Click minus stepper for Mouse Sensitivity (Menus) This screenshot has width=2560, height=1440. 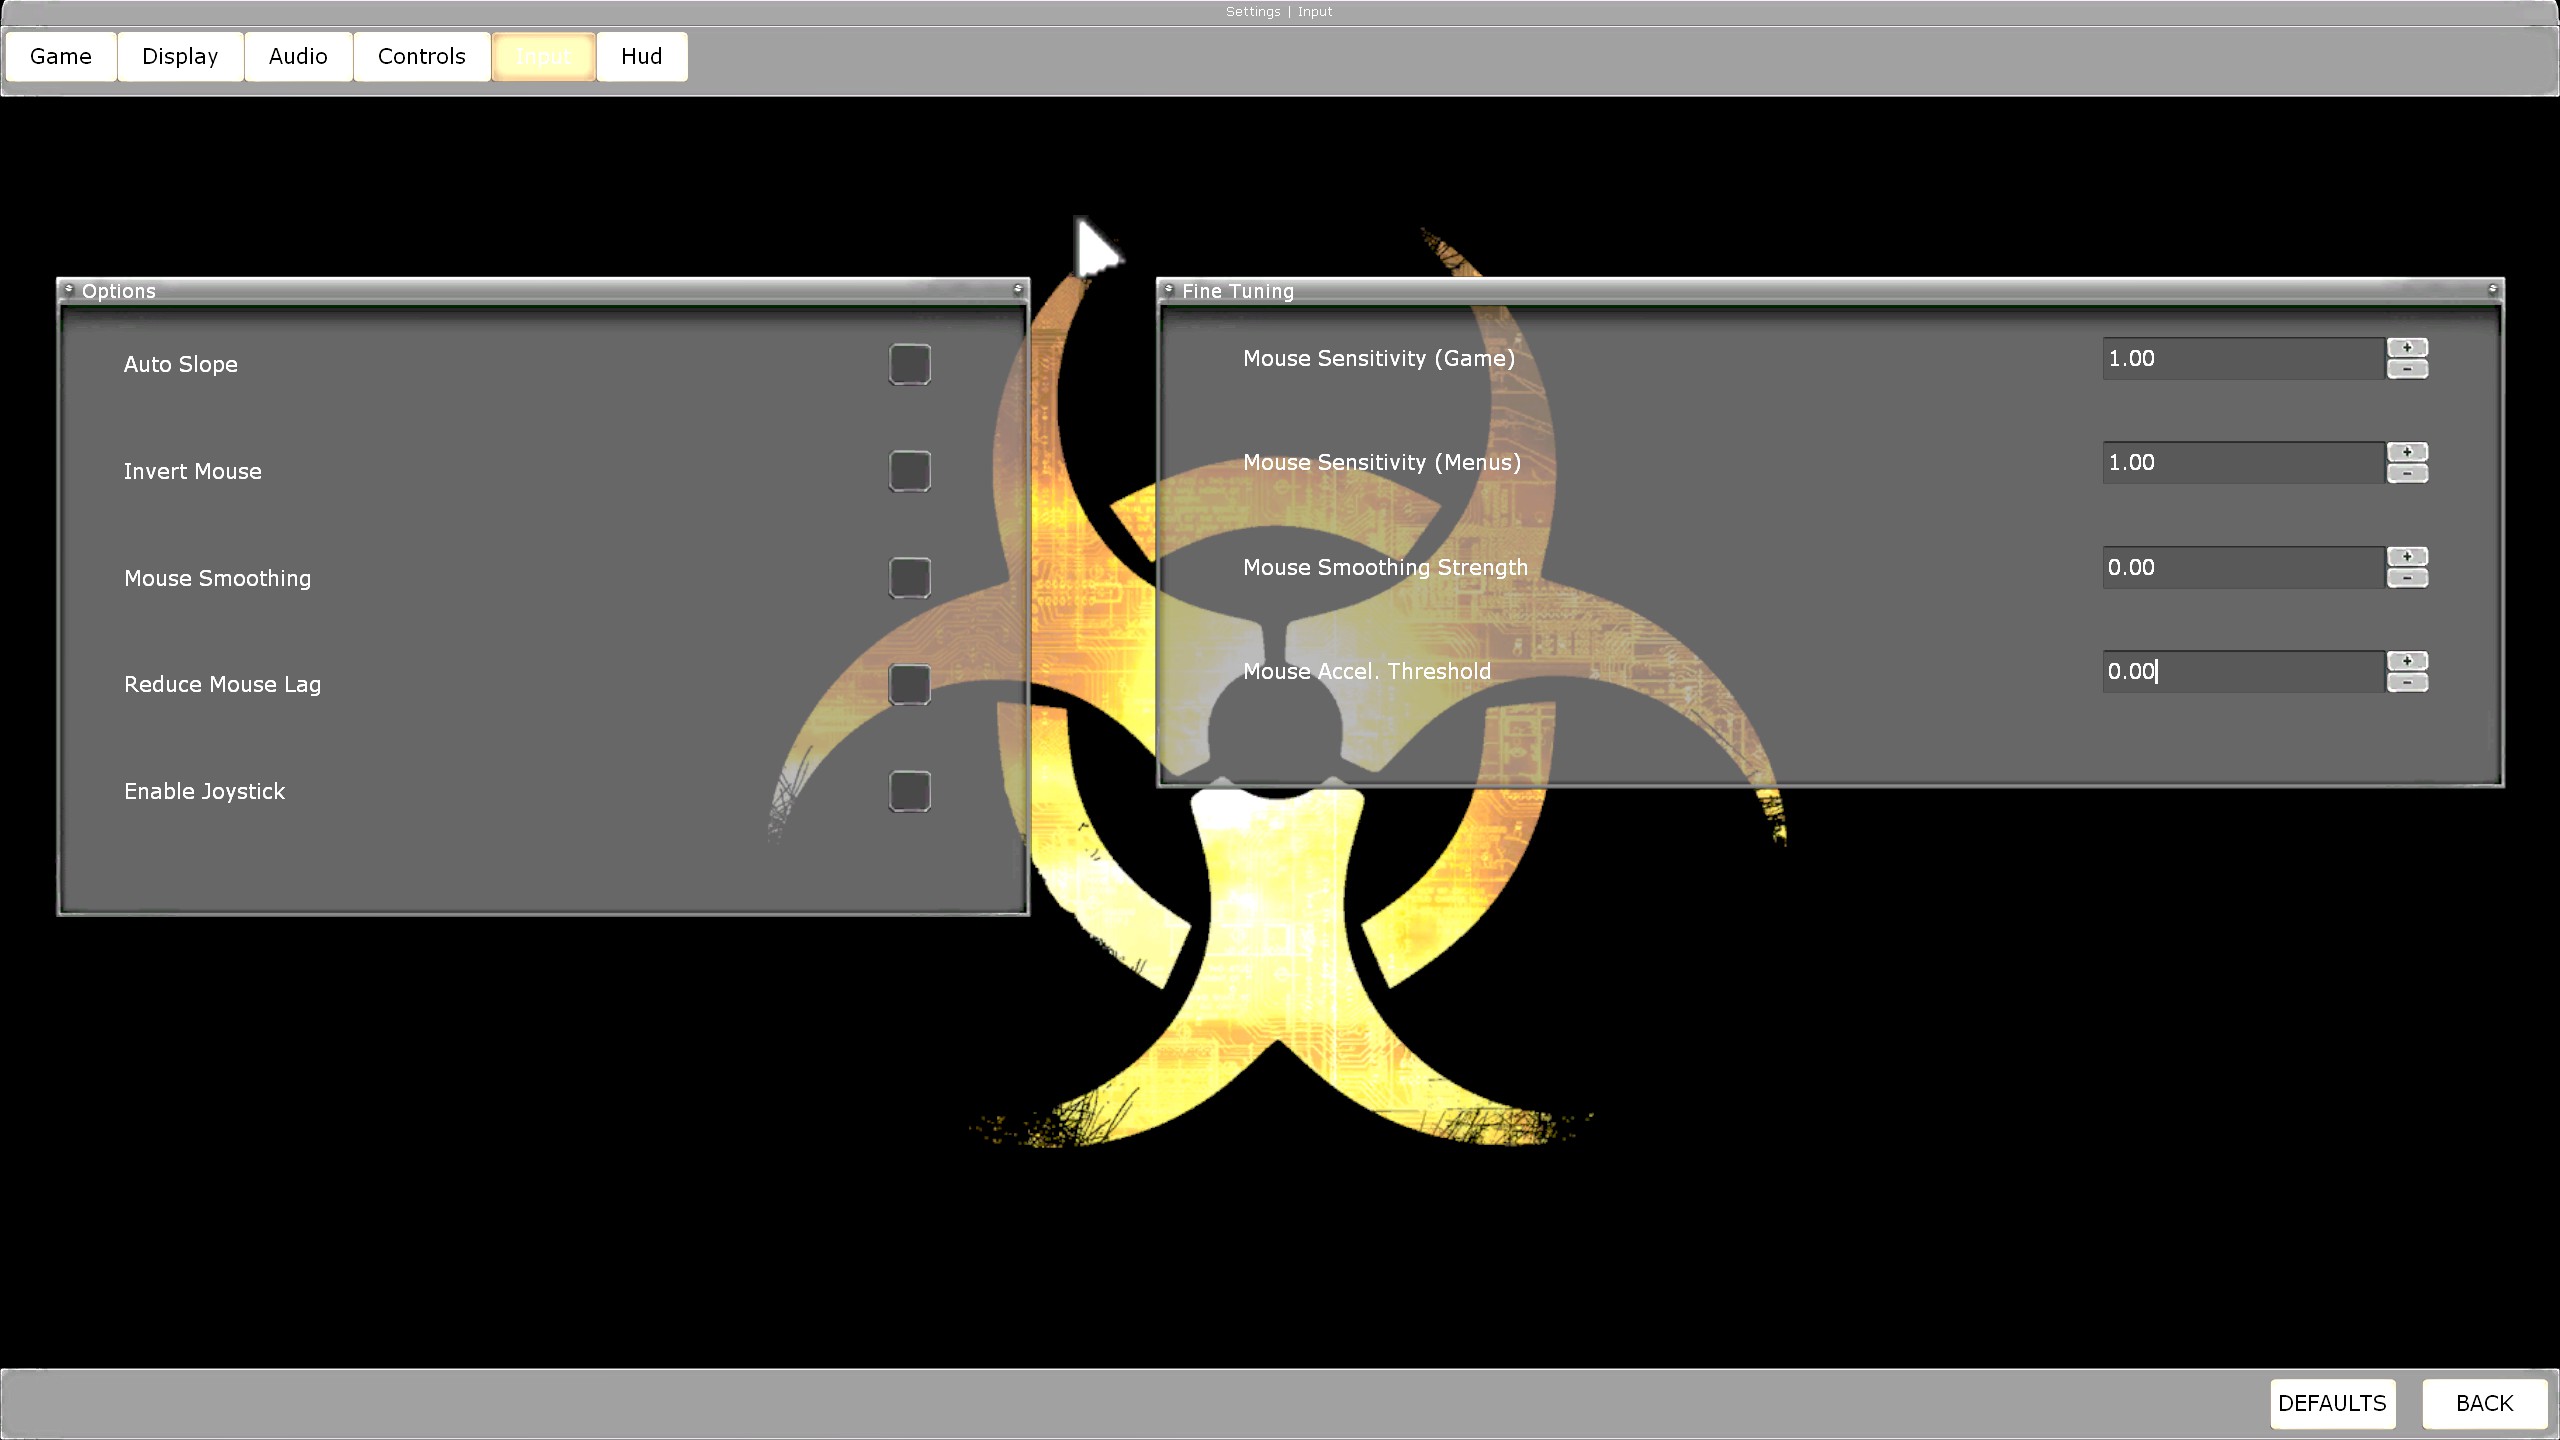pyautogui.click(x=2407, y=474)
